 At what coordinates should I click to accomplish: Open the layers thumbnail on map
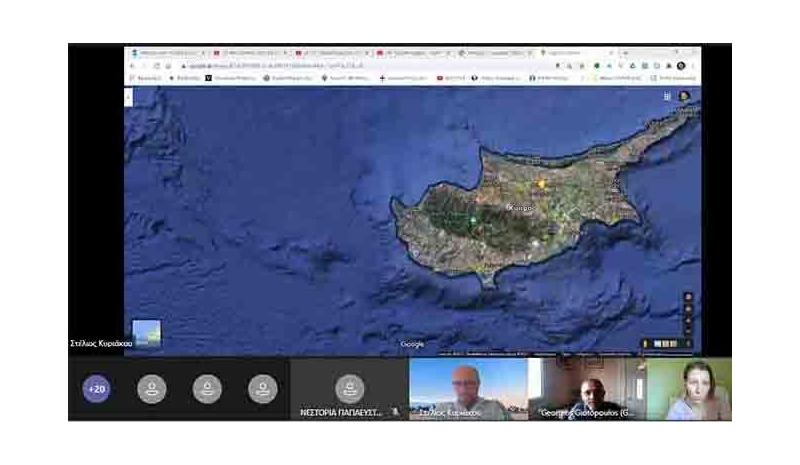tap(146, 334)
